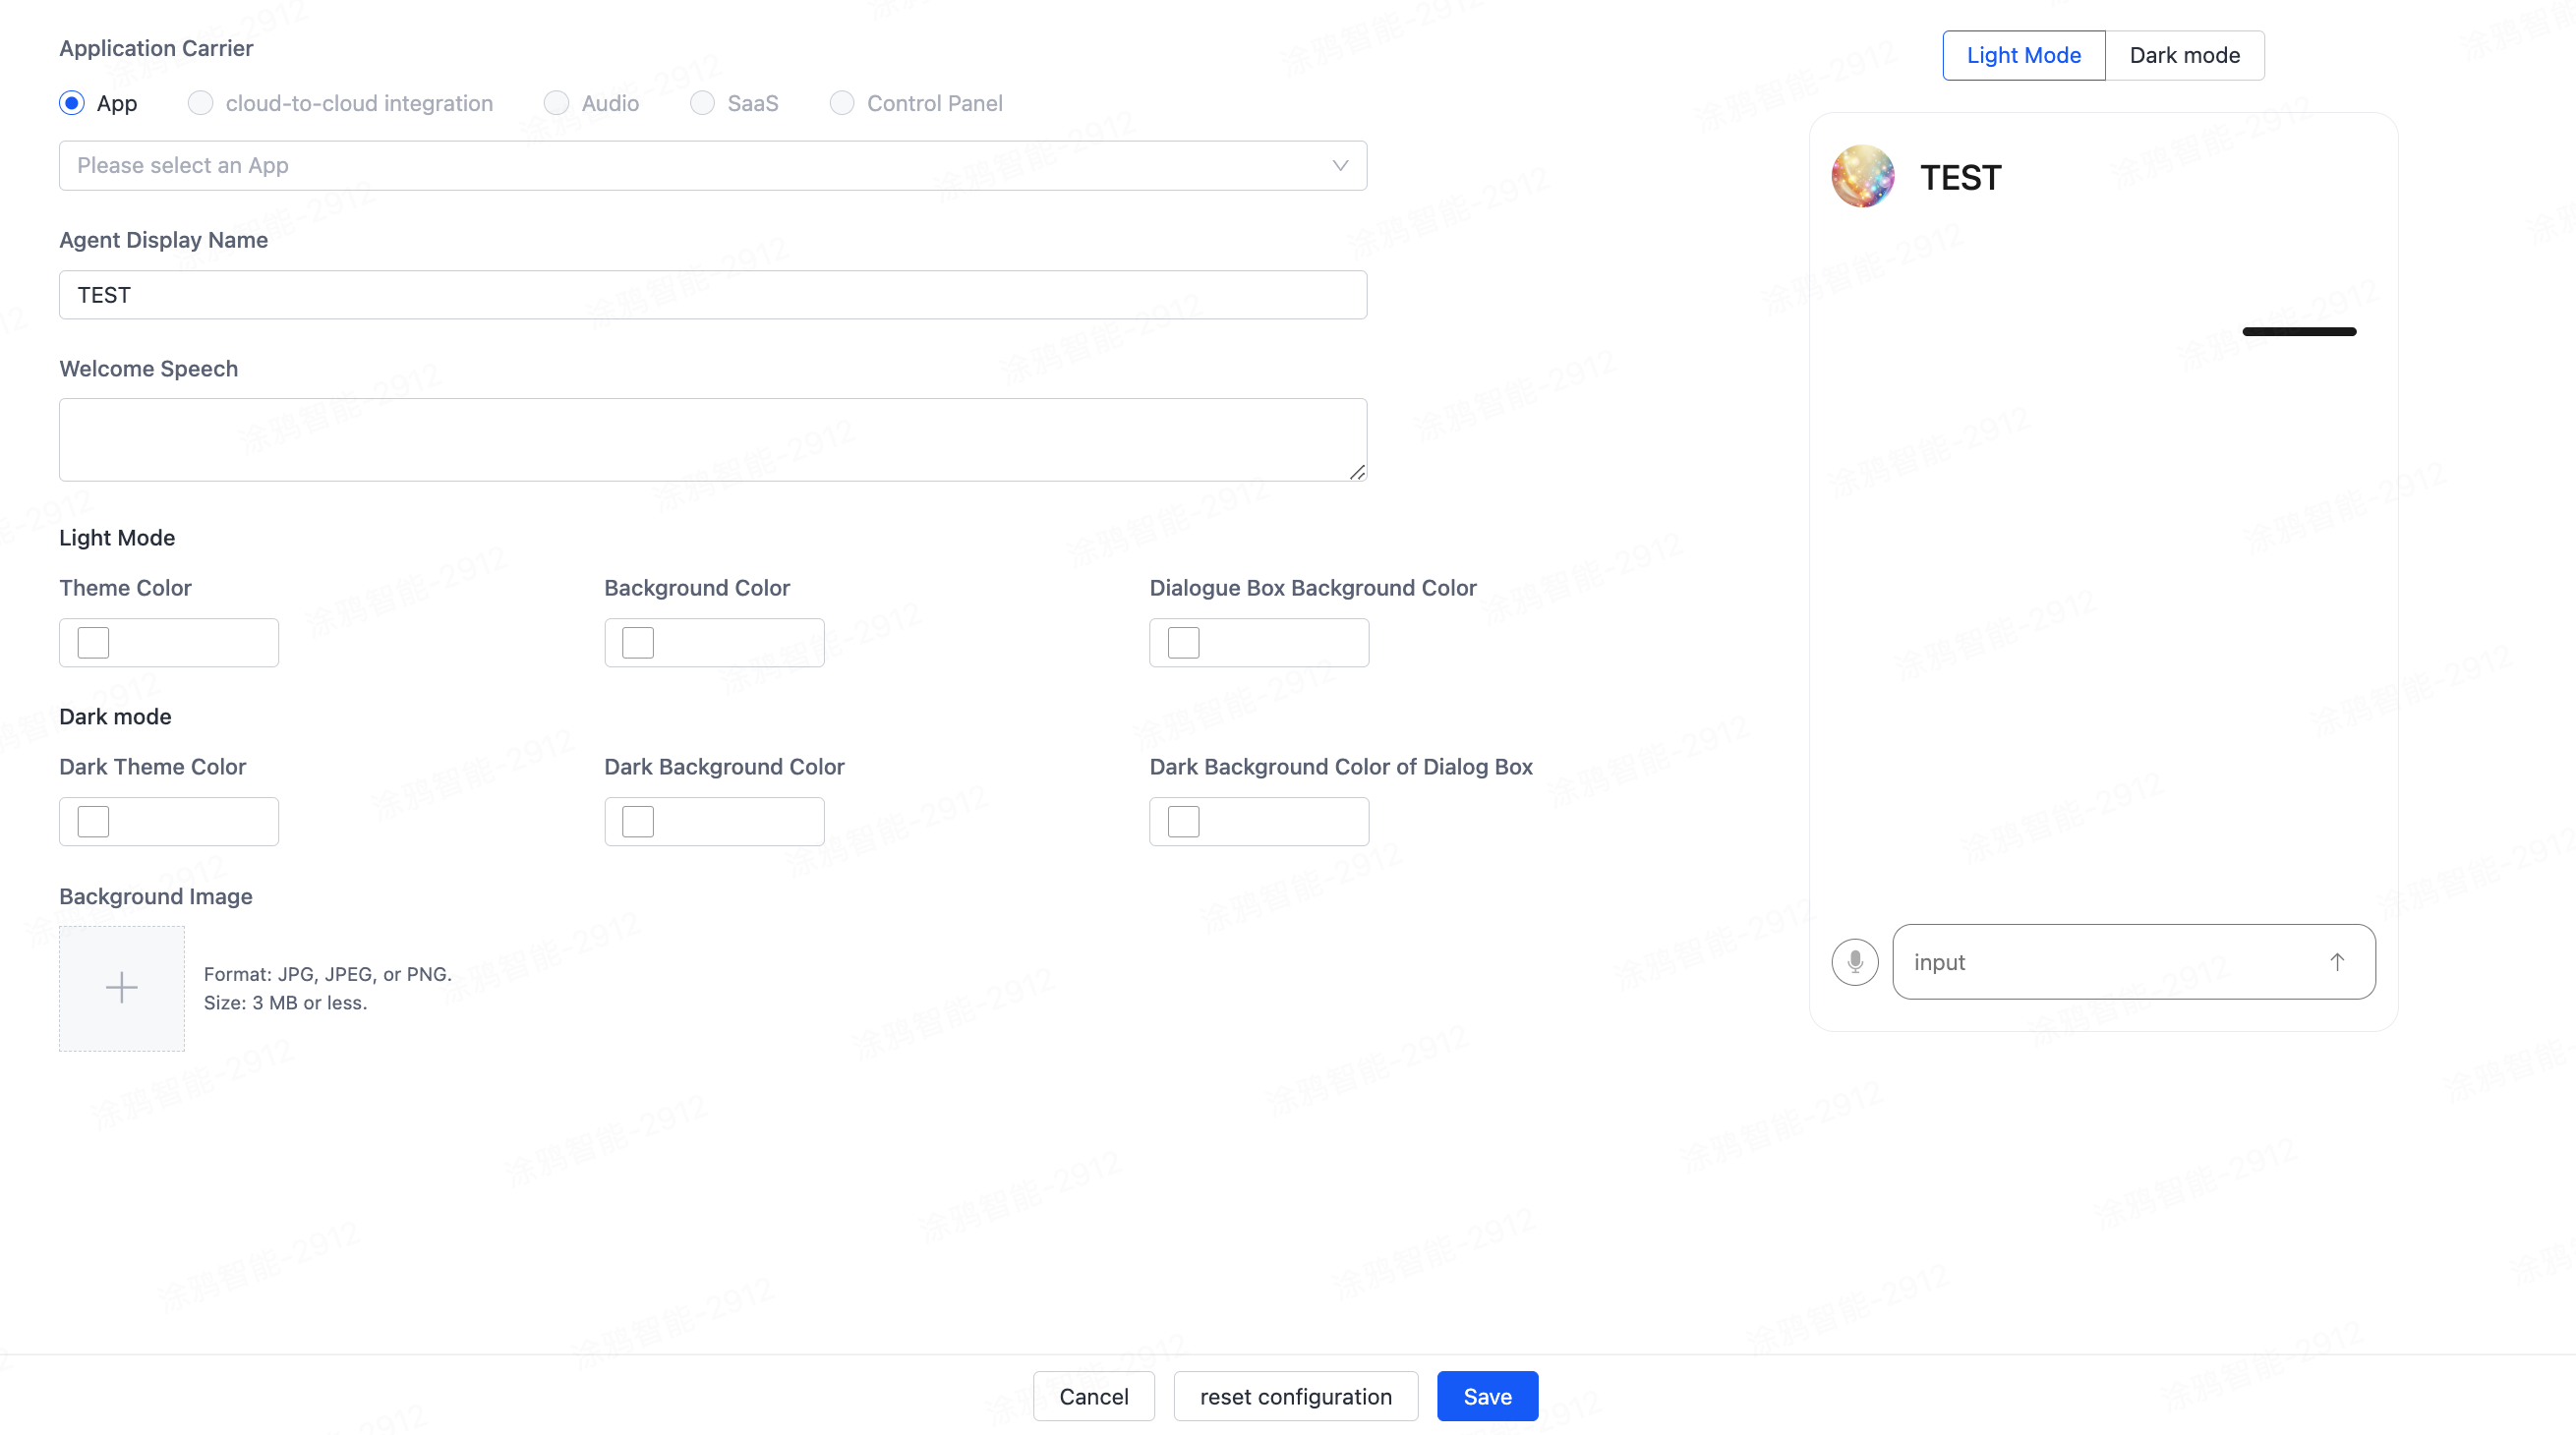This screenshot has width=2576, height=1435.
Task: Select the cloud-to-cloud integration radio button
Action: tap(200, 102)
